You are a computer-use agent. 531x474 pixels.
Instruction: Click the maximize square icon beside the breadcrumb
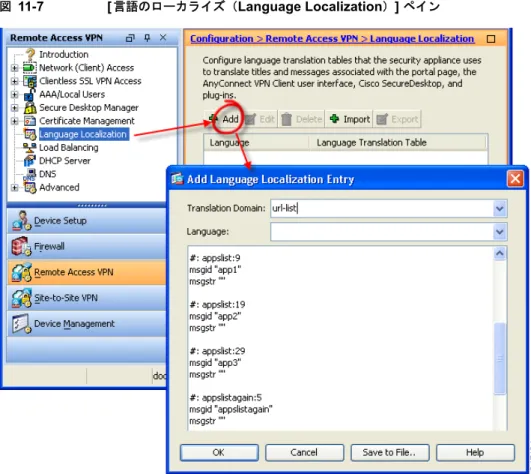point(491,39)
